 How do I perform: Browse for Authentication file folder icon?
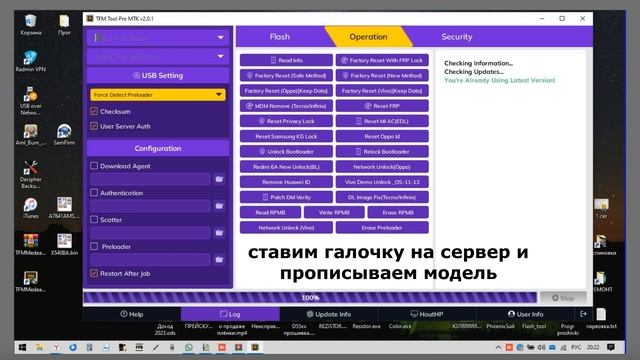[x=219, y=206]
